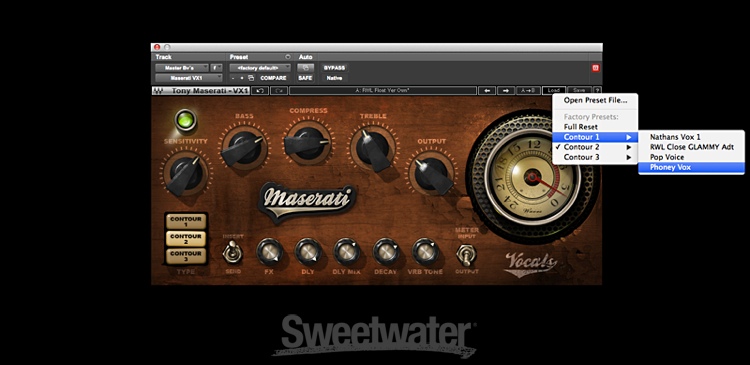
Task: Click the Waves help question mark button
Action: click(597, 90)
